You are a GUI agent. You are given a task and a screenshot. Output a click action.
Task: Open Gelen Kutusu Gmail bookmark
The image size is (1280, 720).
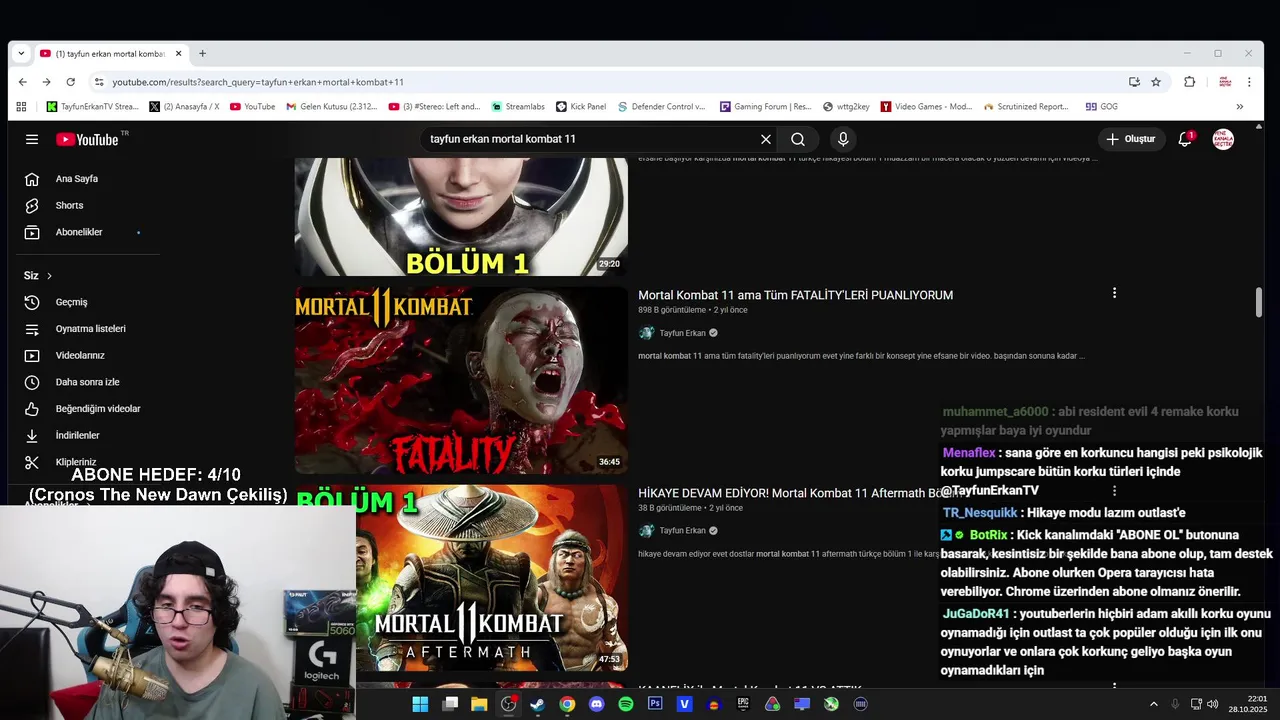pyautogui.click(x=332, y=106)
